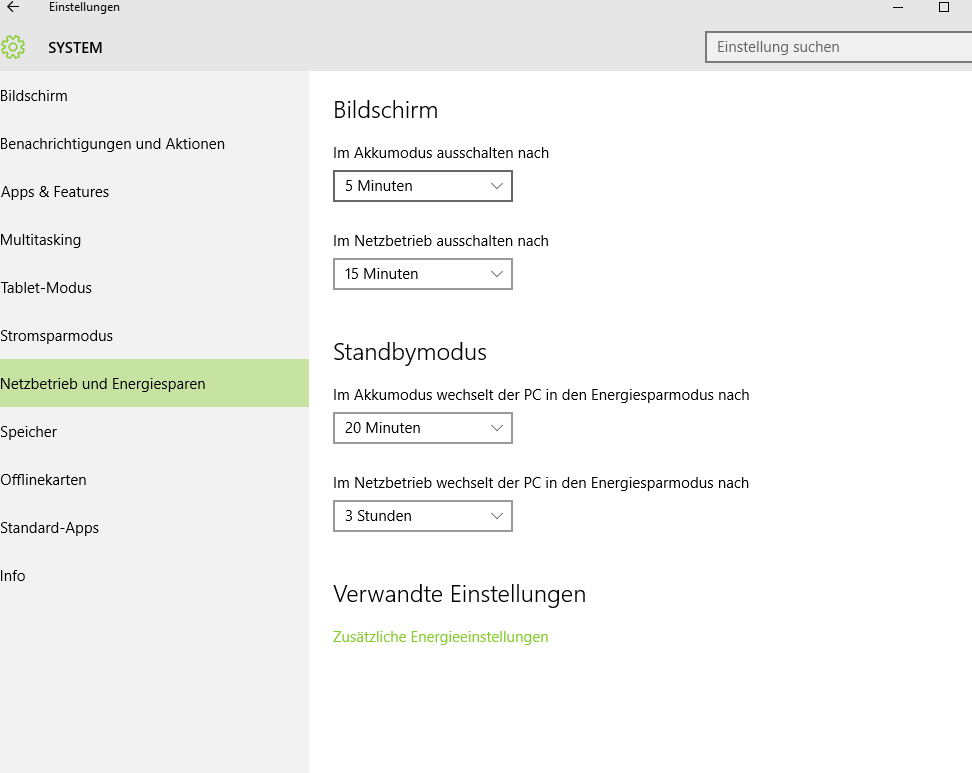Image resolution: width=972 pixels, height=773 pixels.
Task: Open Bildschirm settings in sidebar
Action: [x=154, y=96]
